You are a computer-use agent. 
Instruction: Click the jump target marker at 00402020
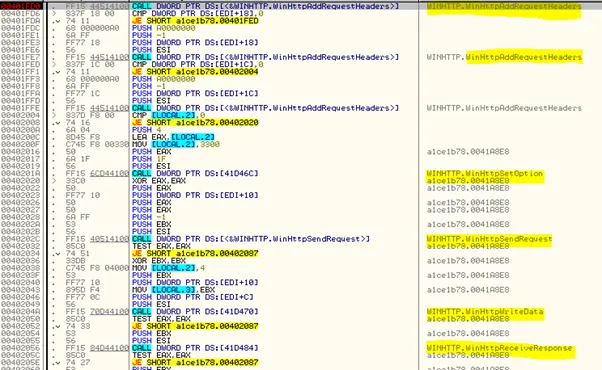click(55, 181)
